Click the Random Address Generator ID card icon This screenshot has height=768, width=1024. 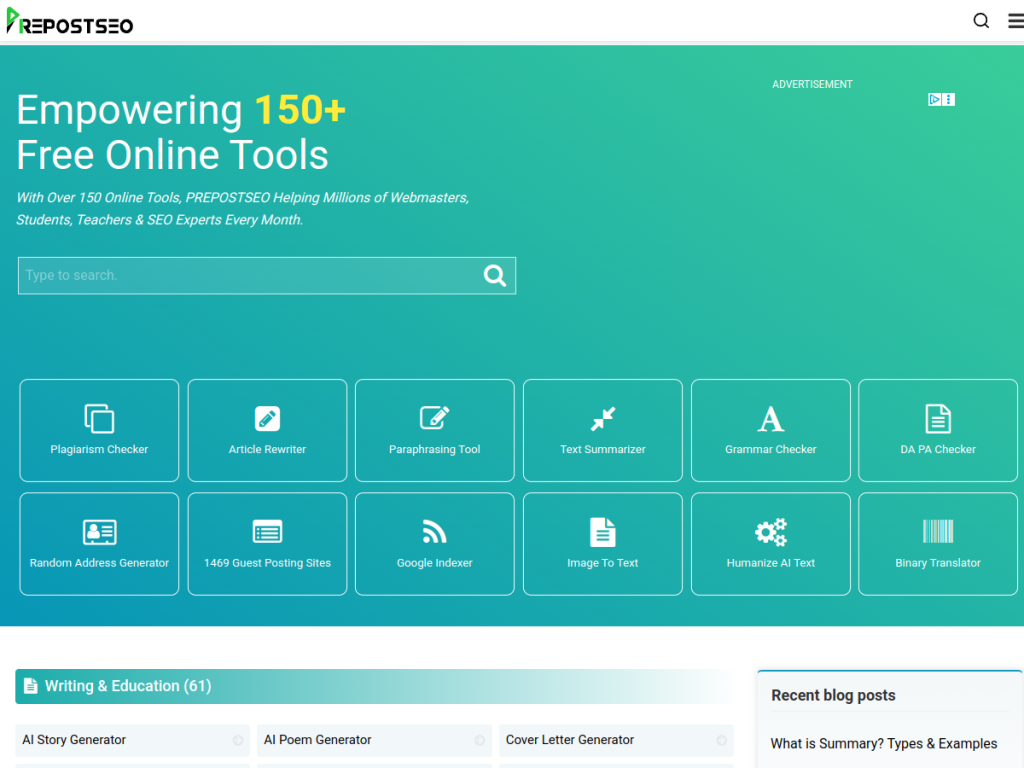pyautogui.click(x=99, y=532)
